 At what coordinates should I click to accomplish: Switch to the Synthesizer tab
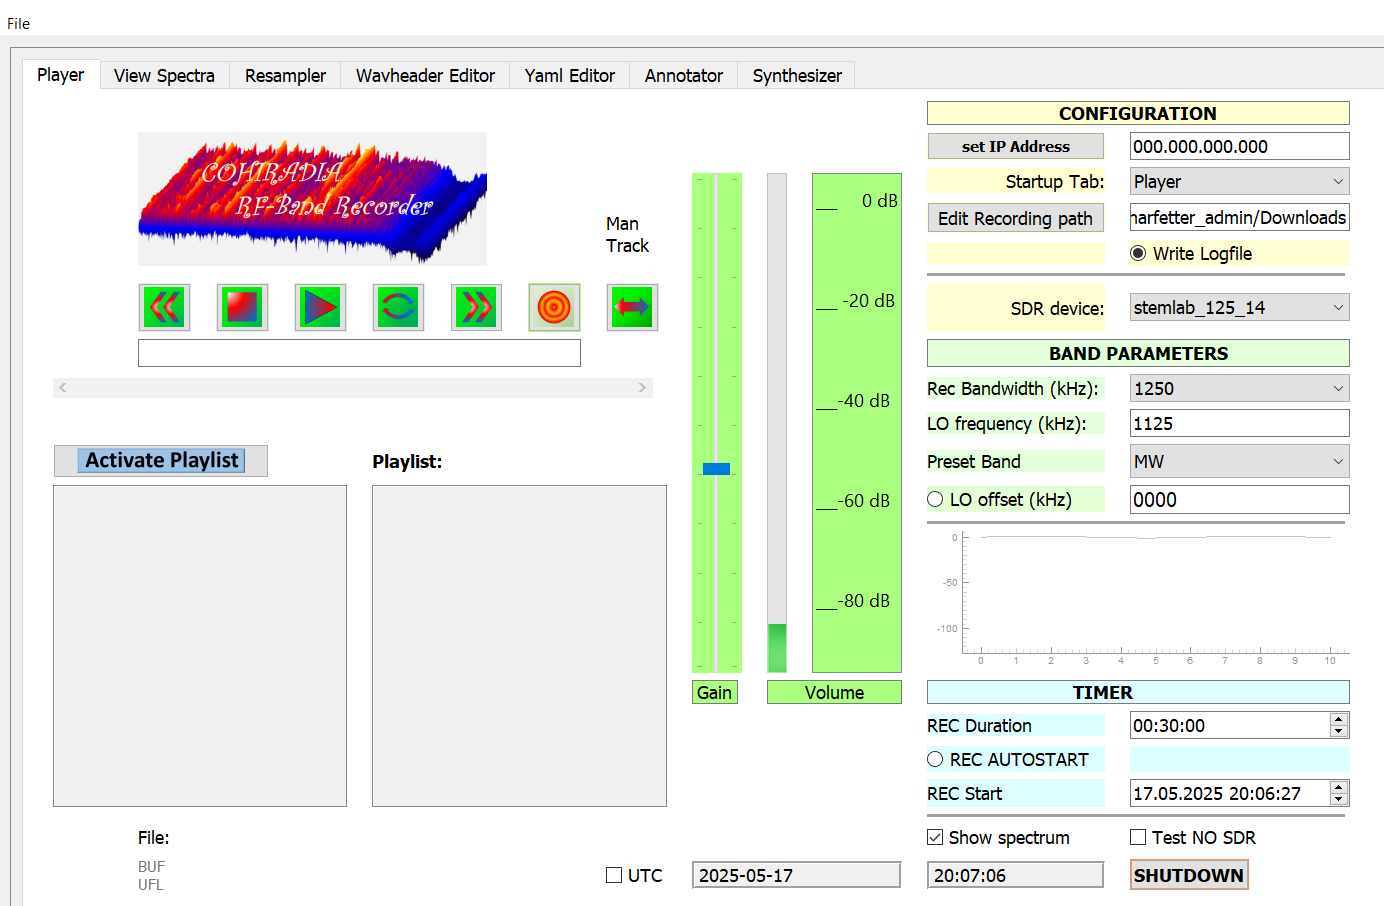click(797, 76)
